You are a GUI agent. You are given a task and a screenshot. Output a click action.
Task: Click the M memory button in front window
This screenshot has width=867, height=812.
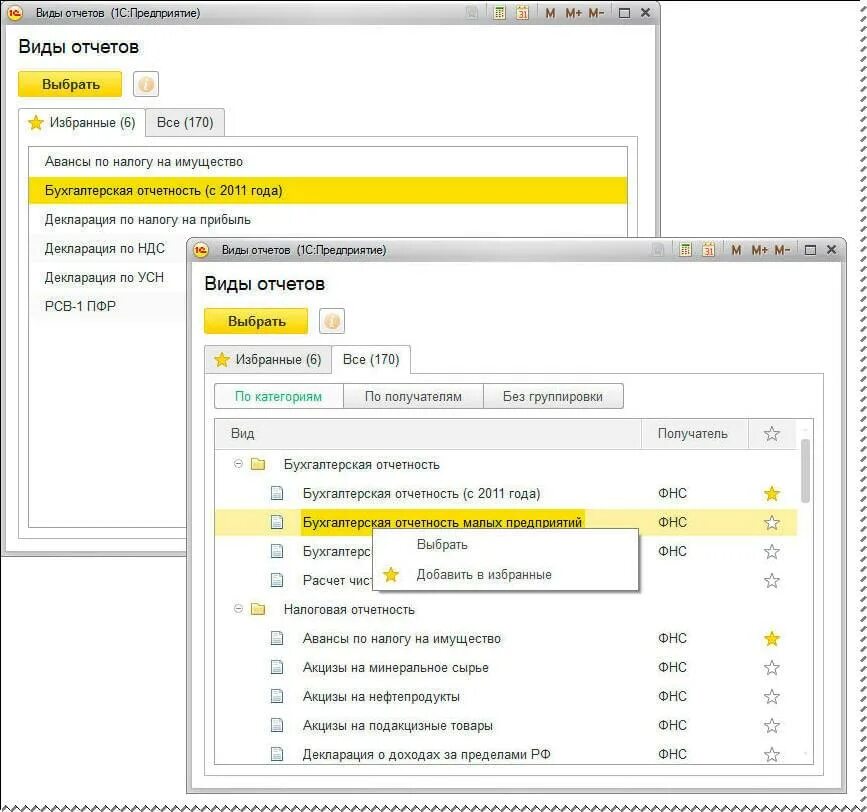tap(736, 250)
